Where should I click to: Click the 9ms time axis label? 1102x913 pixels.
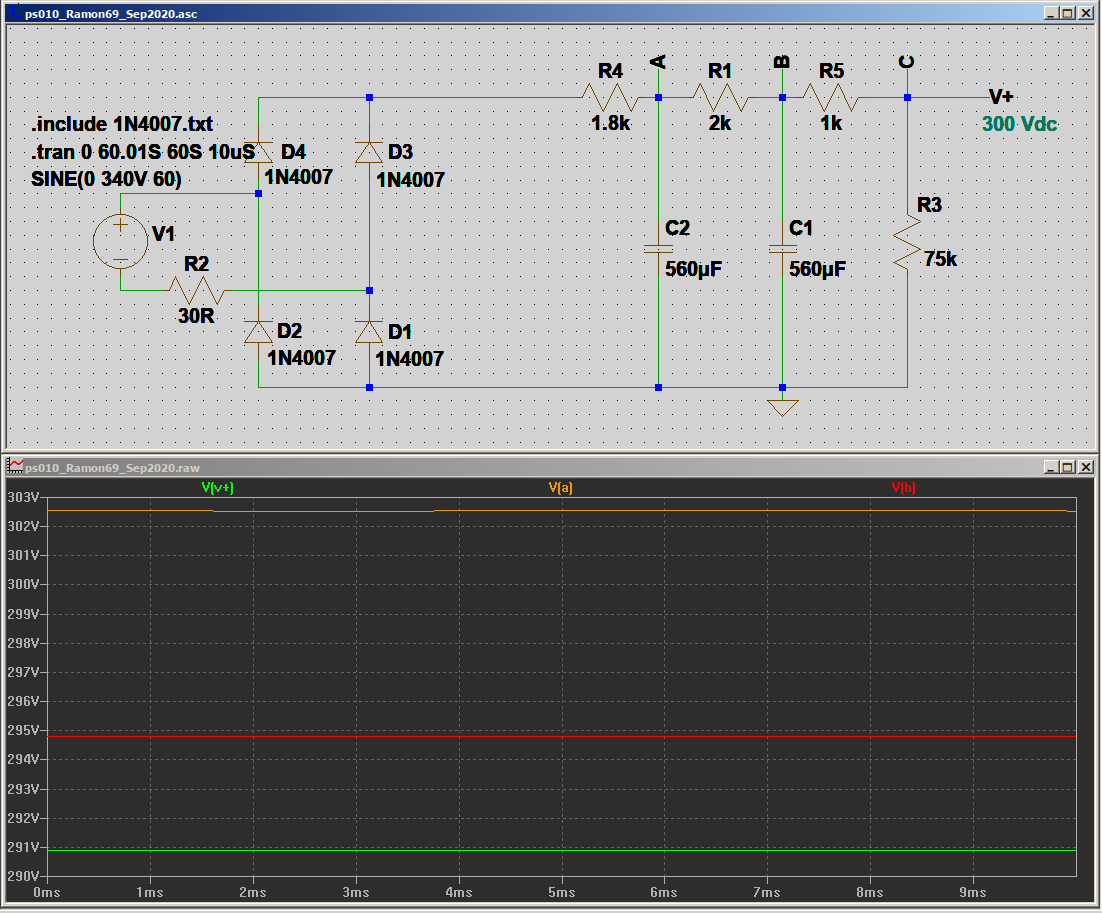(973, 893)
